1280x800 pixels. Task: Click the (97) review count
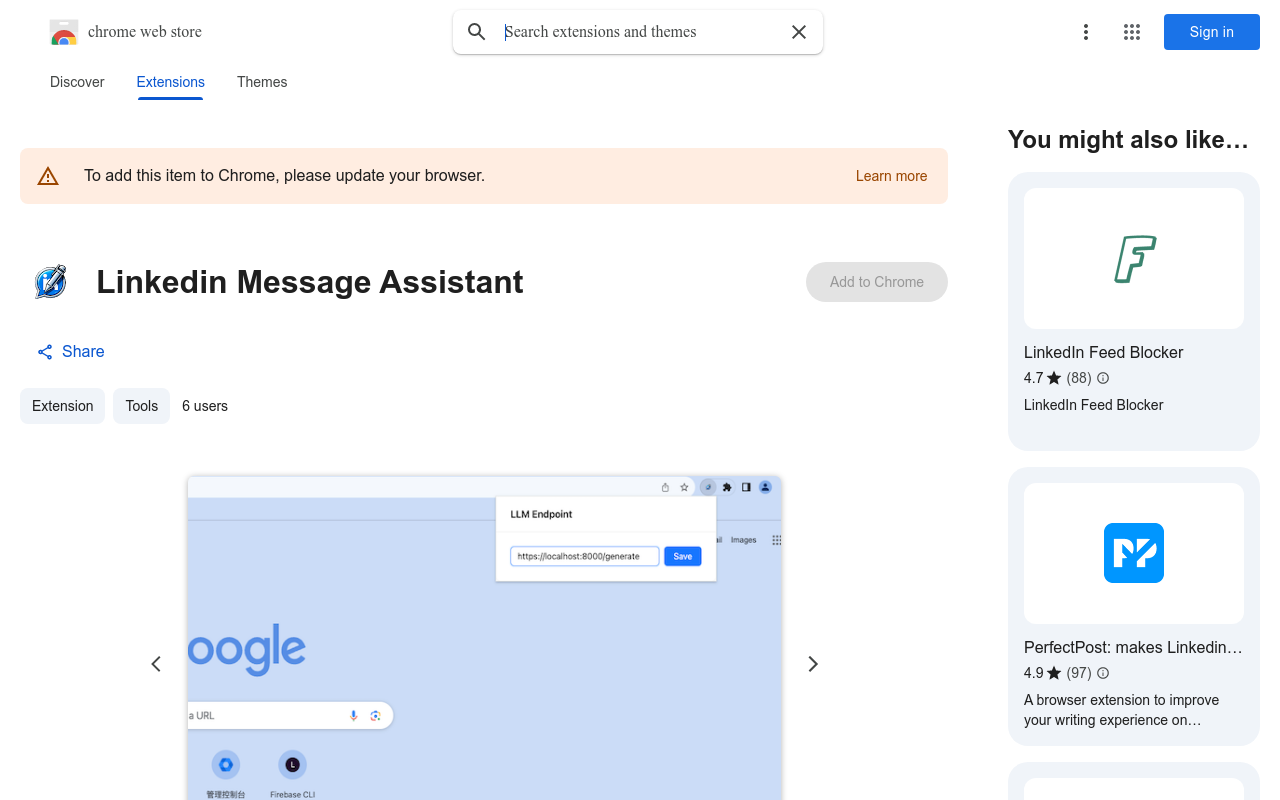(x=1079, y=673)
